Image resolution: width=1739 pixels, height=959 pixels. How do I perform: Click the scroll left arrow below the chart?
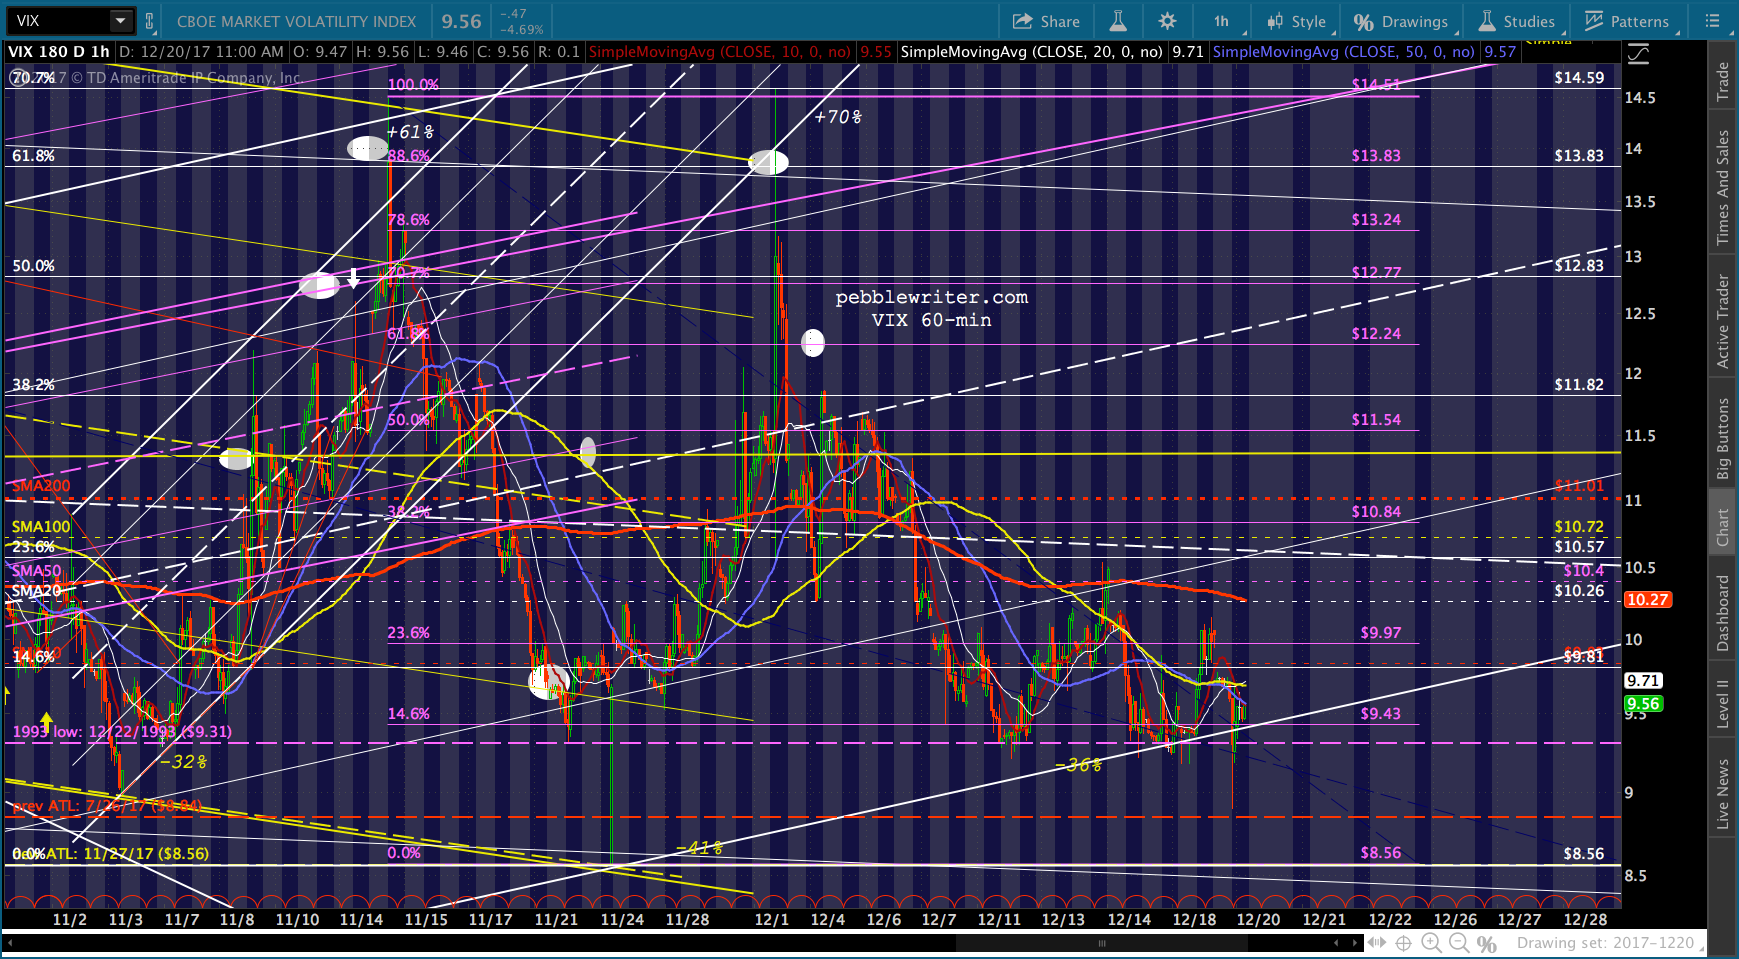point(1336,942)
